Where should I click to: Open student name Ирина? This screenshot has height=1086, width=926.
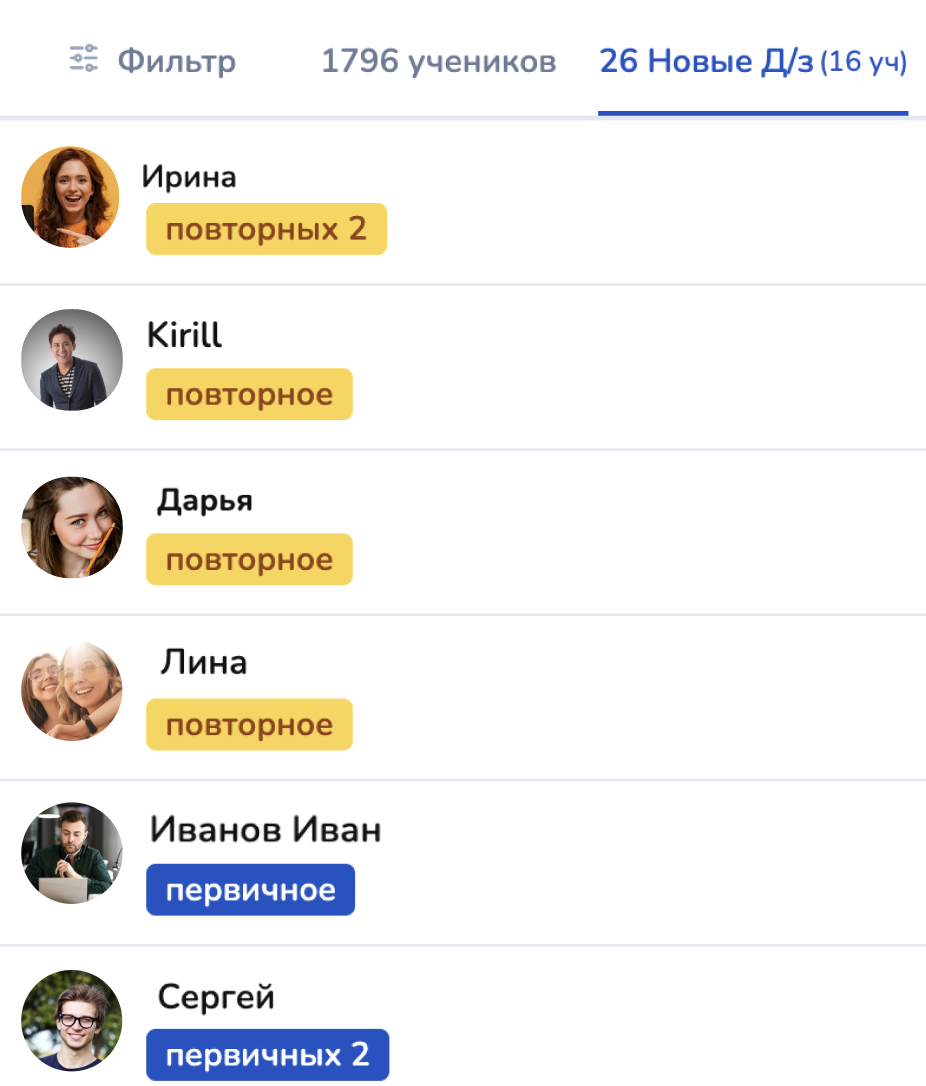(x=189, y=177)
